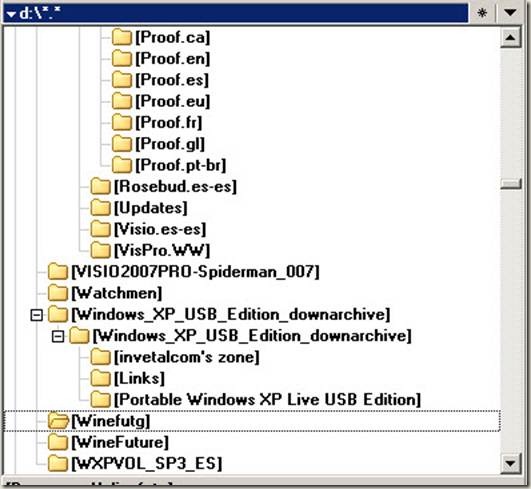Click the Proof.pt-br folder icon
531x489 pixels.
[122, 165]
